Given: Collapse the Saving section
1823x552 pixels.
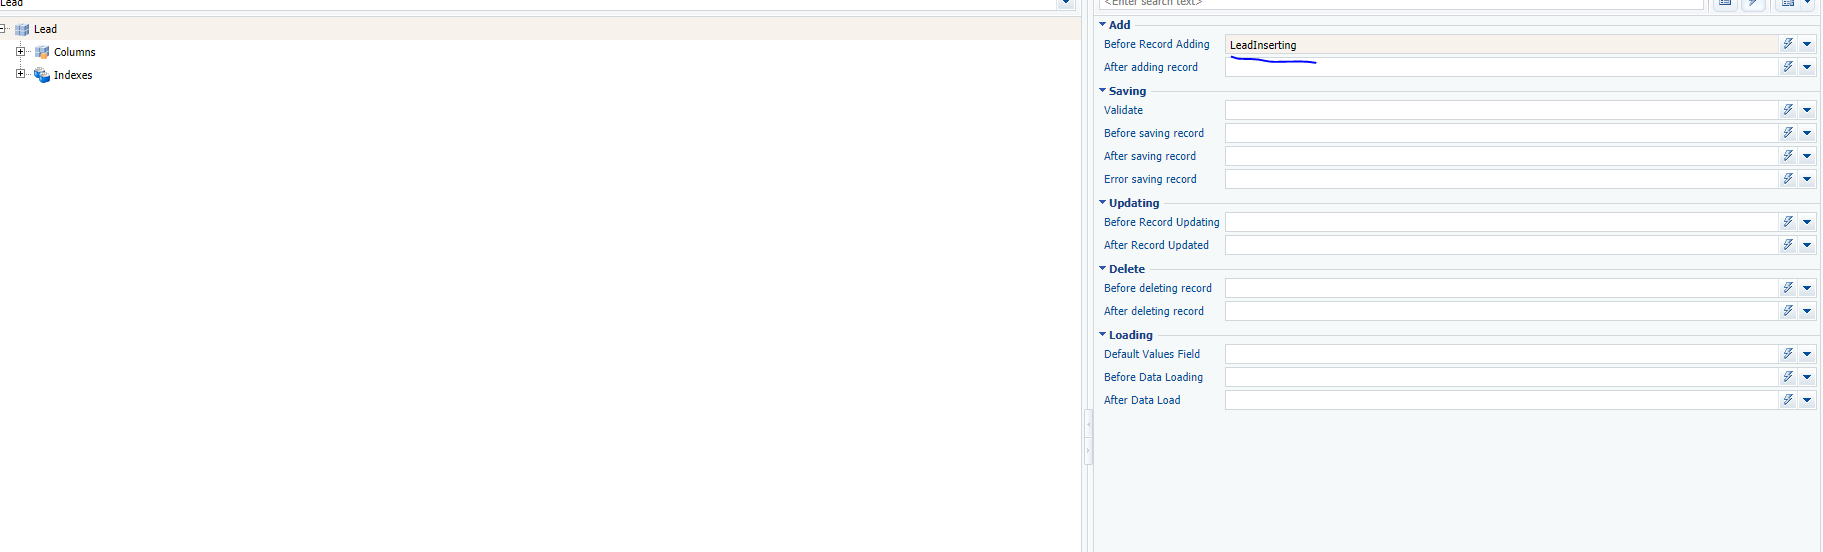Looking at the screenshot, I should [1103, 90].
